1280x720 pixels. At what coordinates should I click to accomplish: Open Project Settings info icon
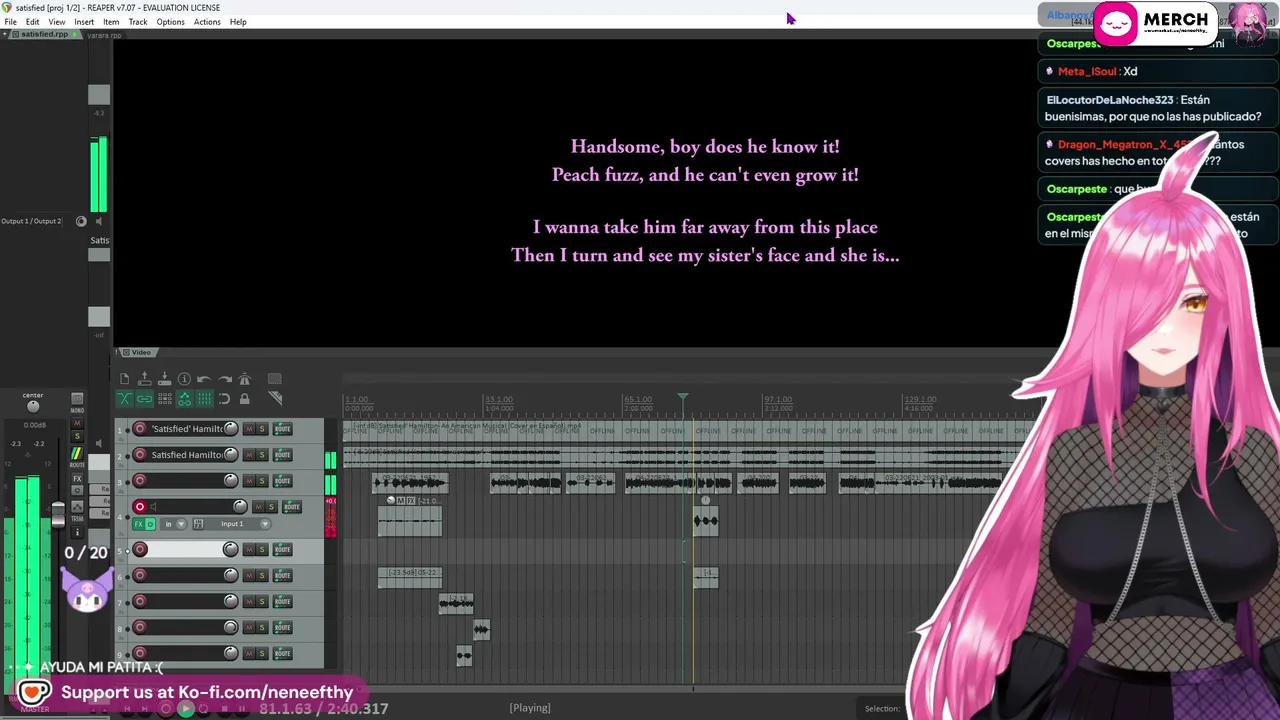coord(184,379)
